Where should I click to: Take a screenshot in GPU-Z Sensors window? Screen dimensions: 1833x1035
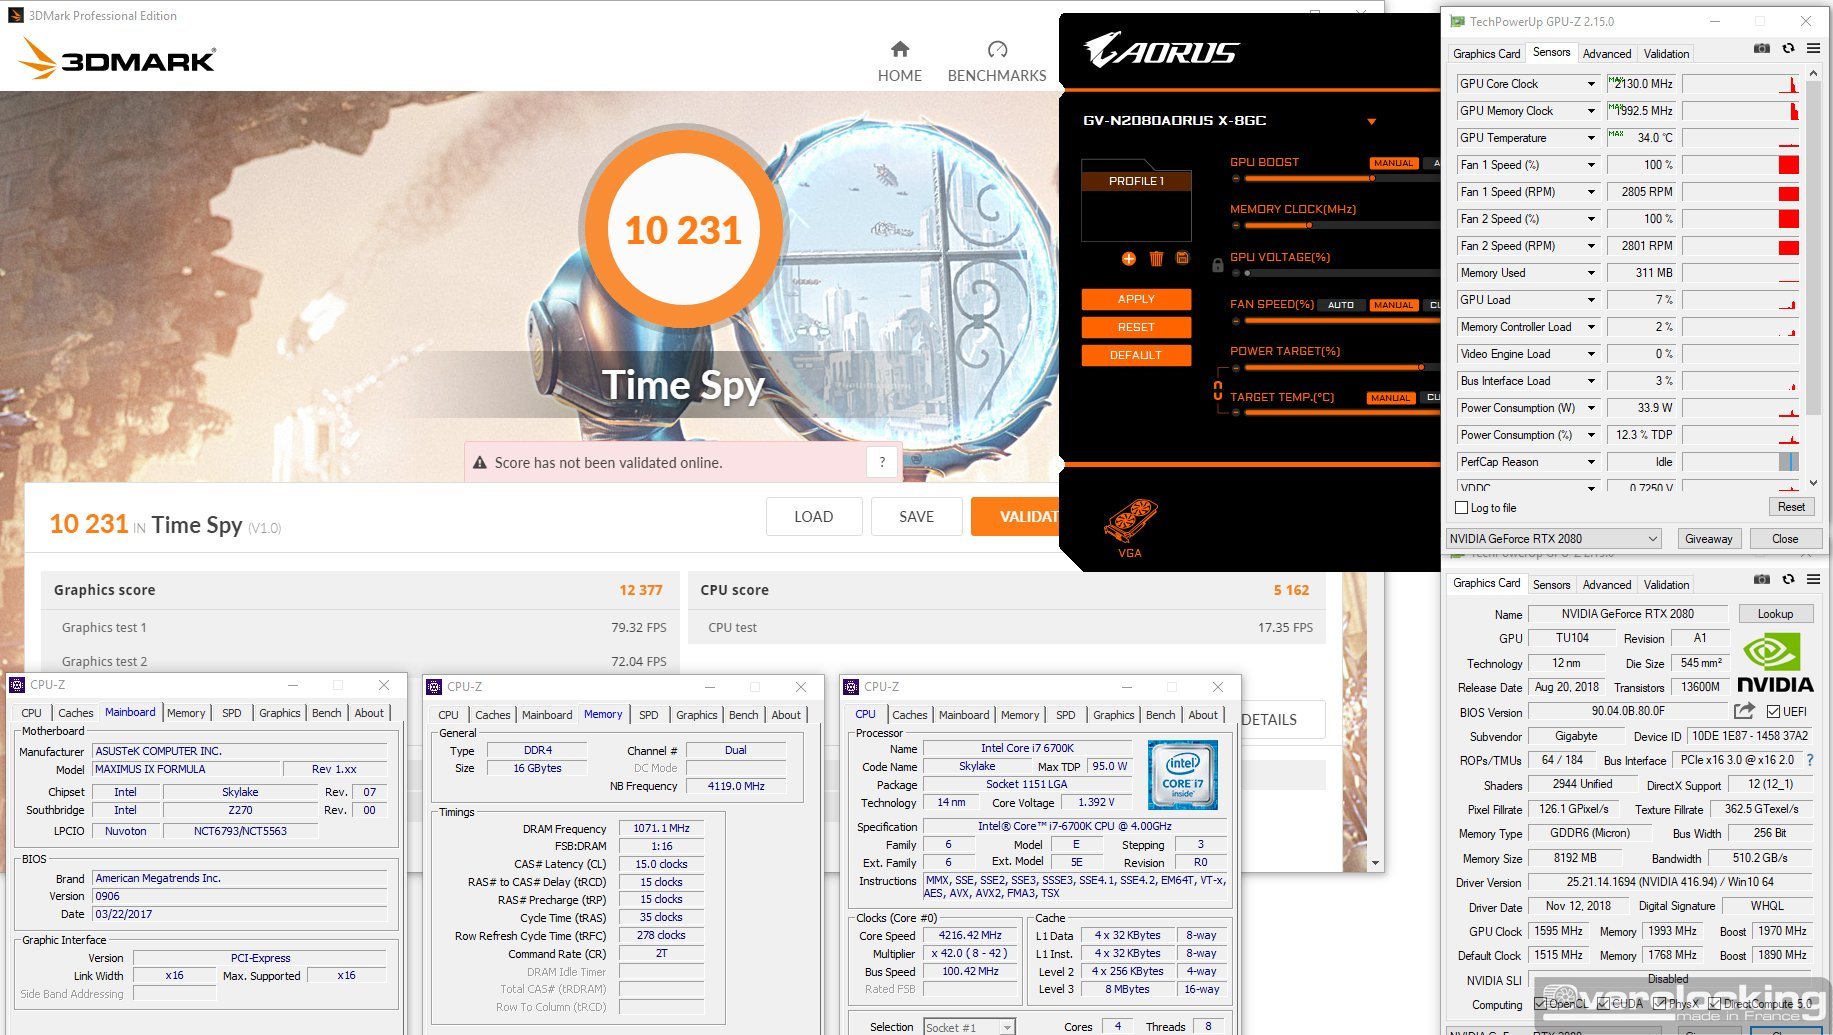(1762, 48)
